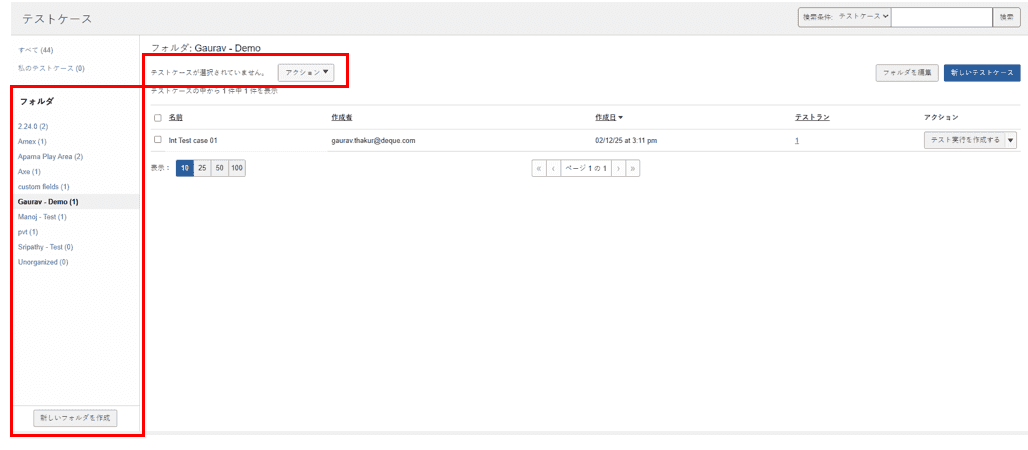The height and width of the screenshot is (450, 1028).
Task: Set page size to 25 items
Action: 202,168
